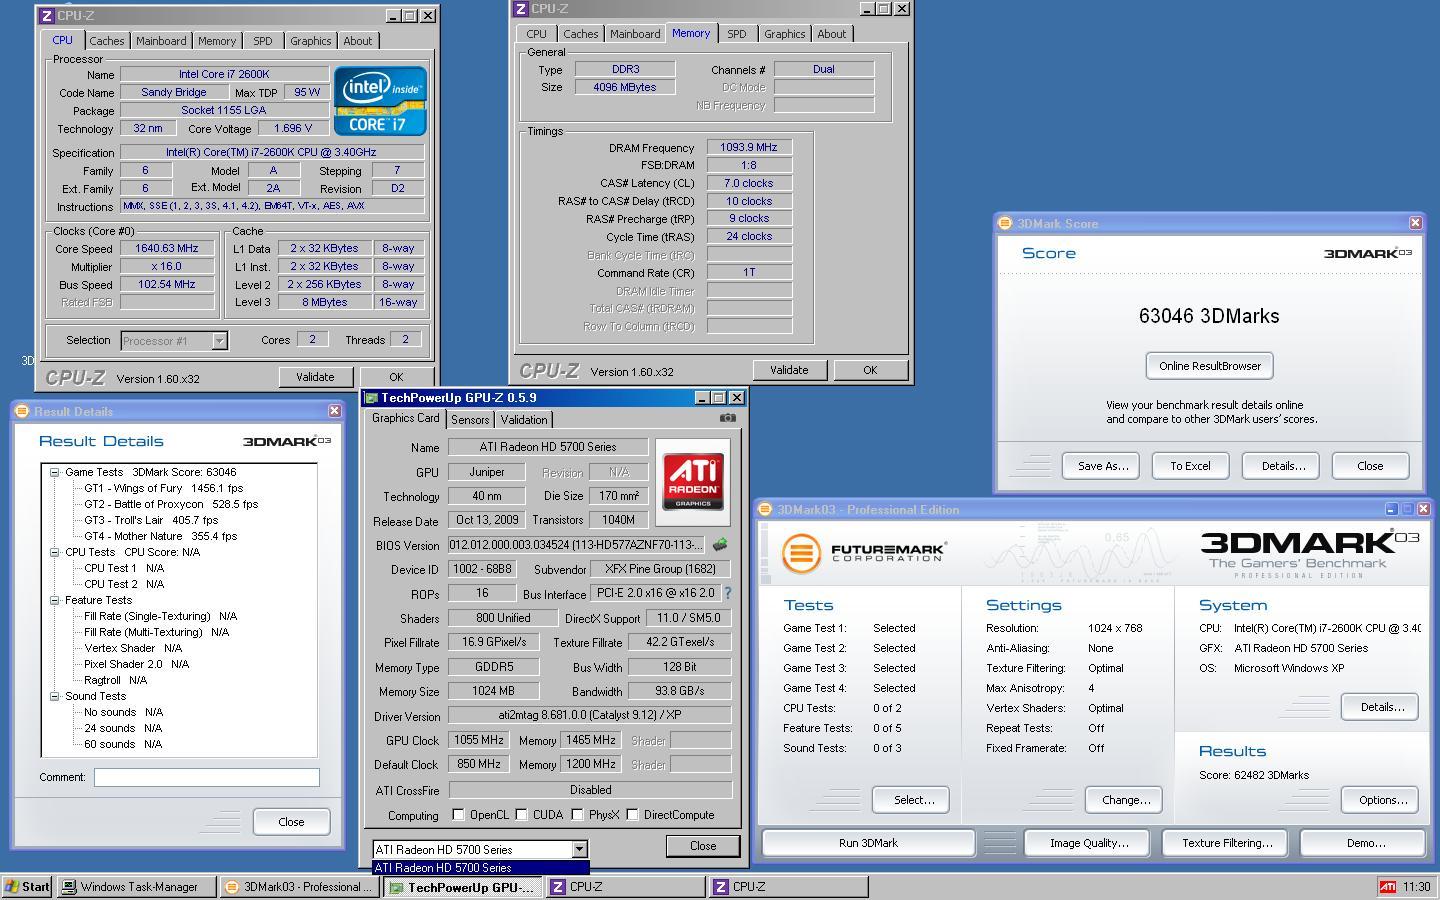Enable the CUDA checkbox

click(523, 815)
